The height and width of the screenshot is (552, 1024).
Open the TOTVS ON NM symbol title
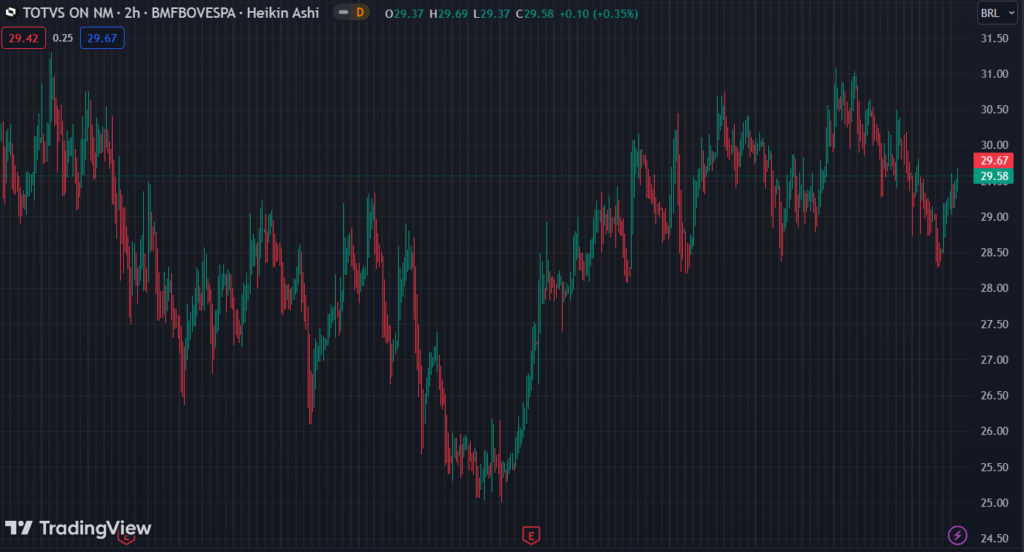[x=68, y=12]
